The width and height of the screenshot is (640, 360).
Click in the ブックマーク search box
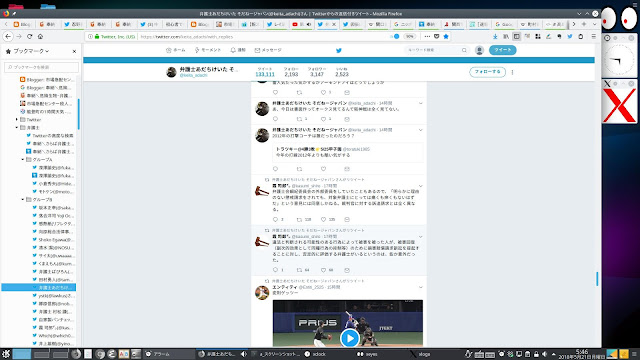click(41, 67)
